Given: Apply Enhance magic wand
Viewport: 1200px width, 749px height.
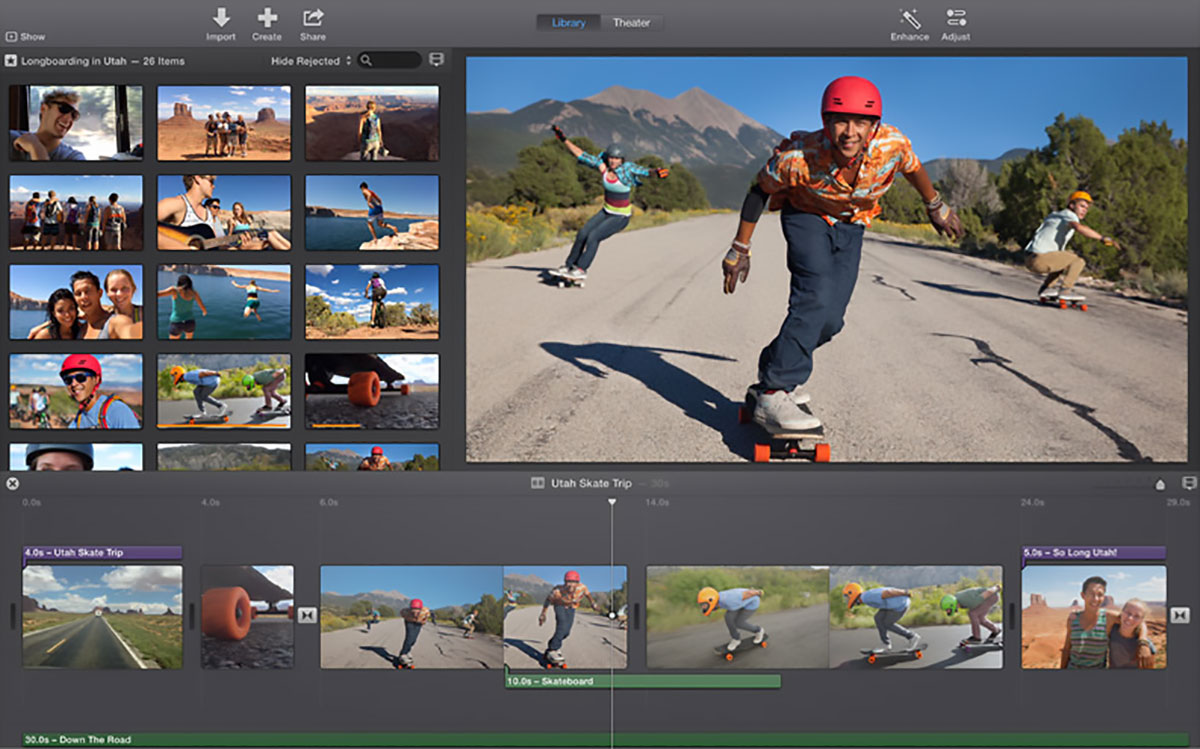Looking at the screenshot, I should click(x=910, y=19).
